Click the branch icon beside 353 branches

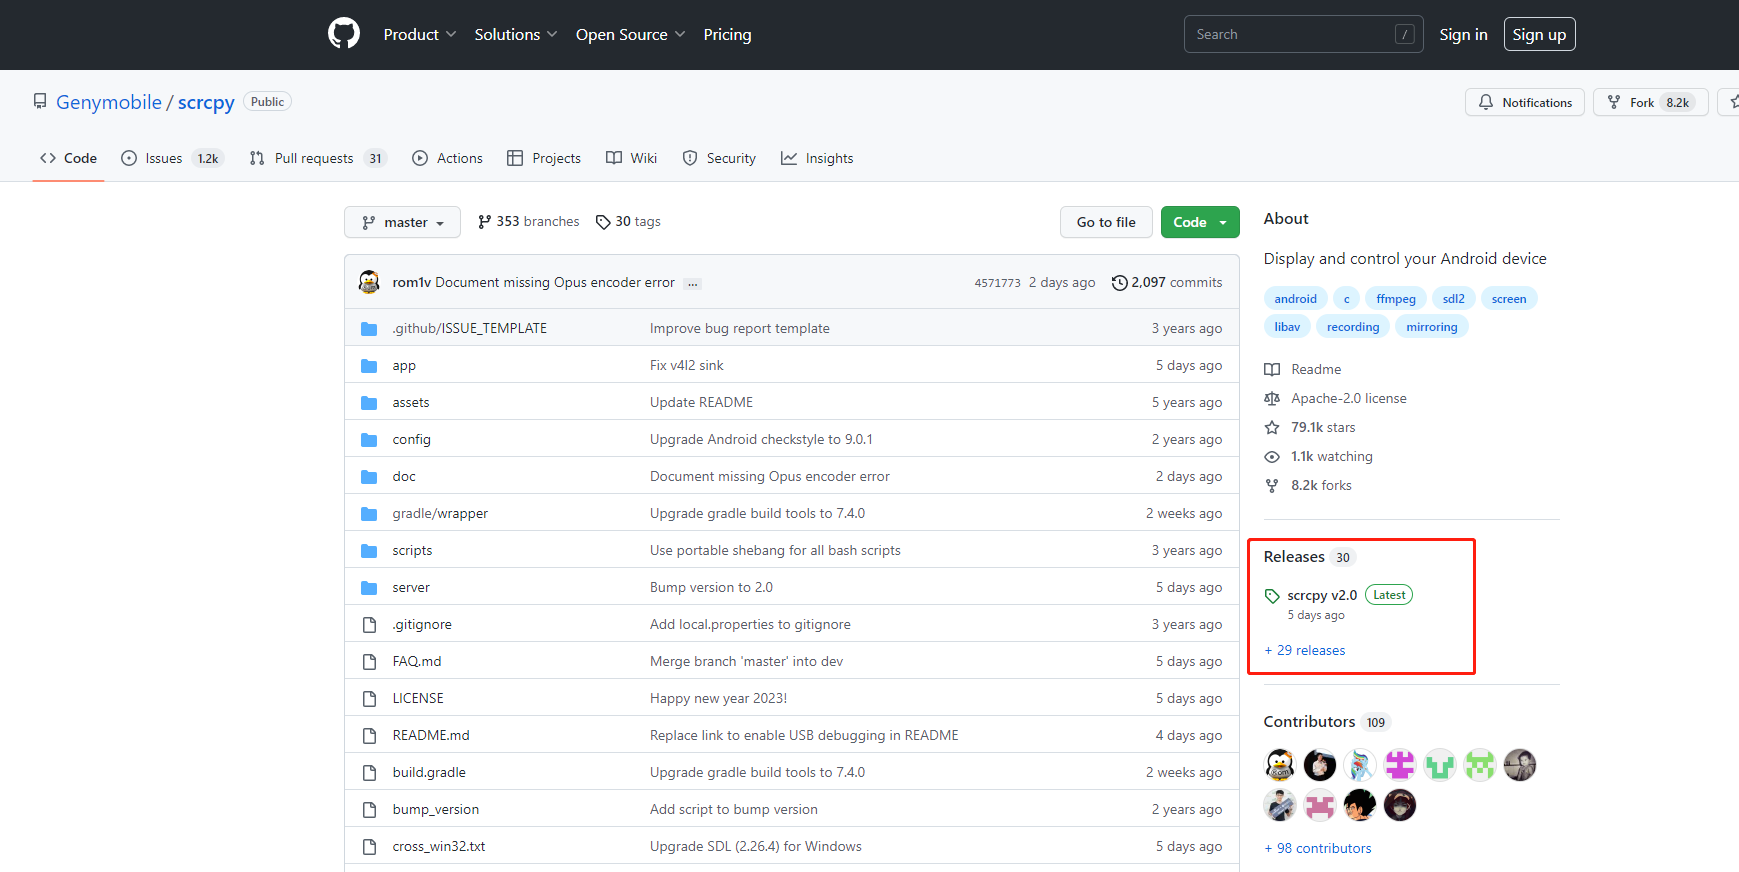(x=485, y=222)
